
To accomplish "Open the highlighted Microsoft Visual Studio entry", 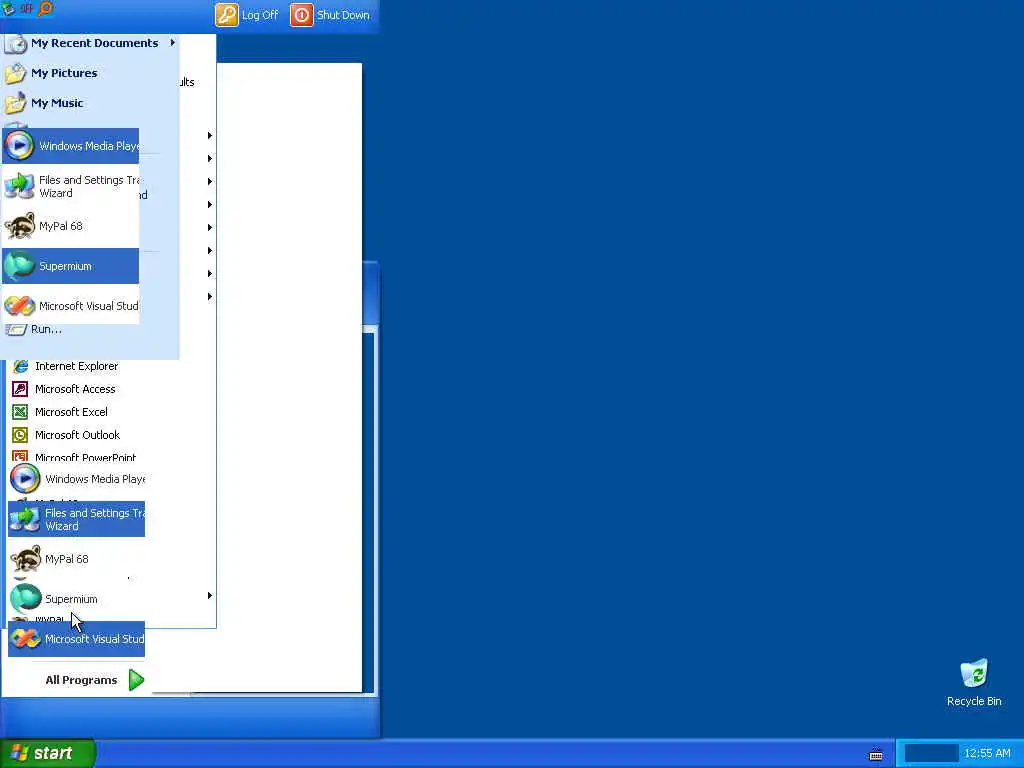I will [76, 639].
